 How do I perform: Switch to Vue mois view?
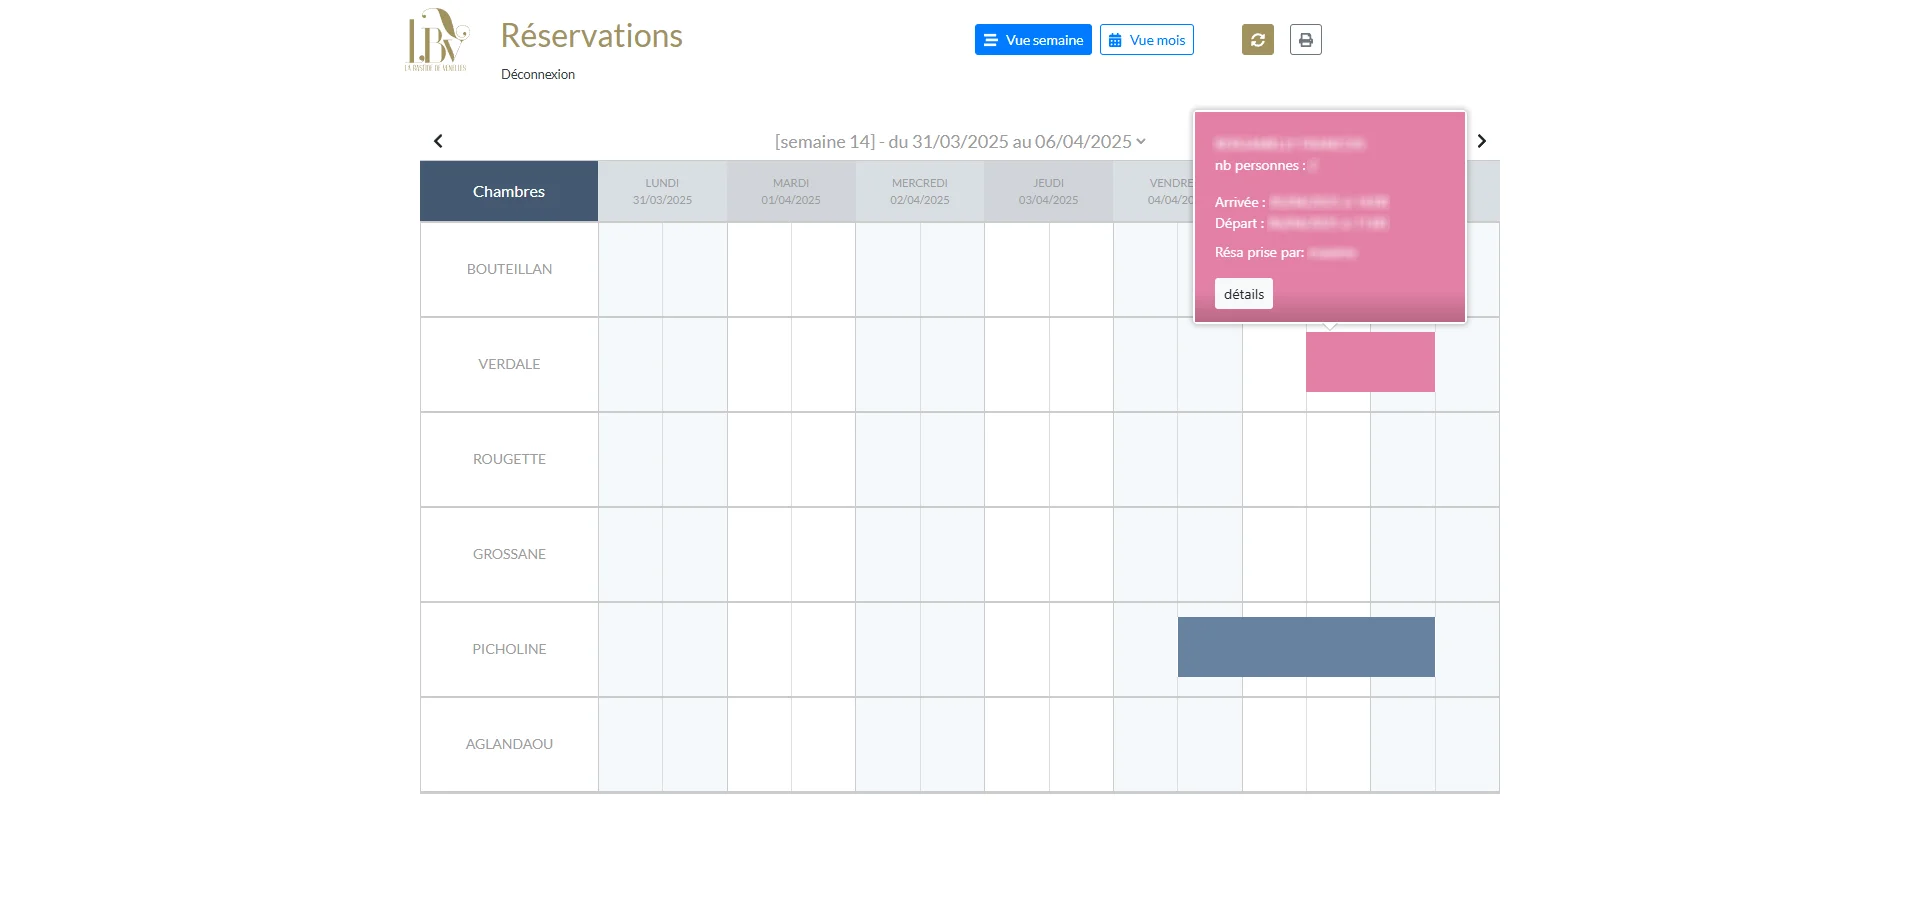click(x=1147, y=40)
